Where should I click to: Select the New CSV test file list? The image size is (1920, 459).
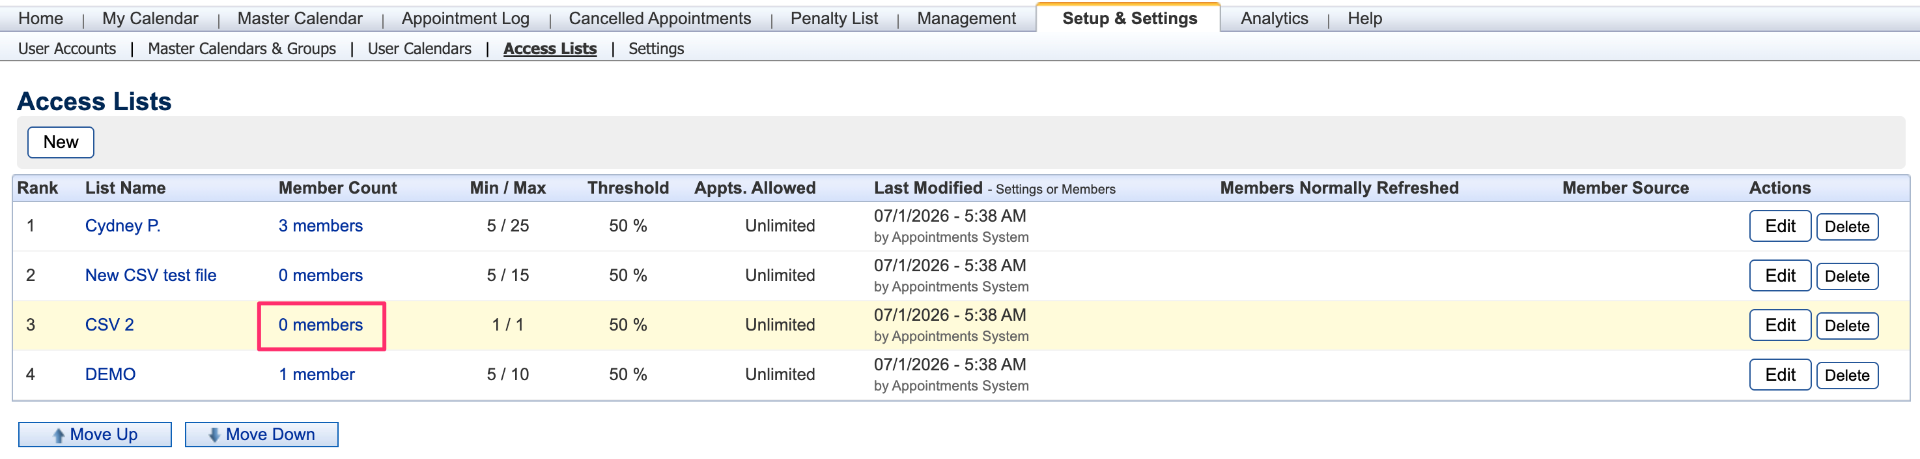[x=151, y=275]
